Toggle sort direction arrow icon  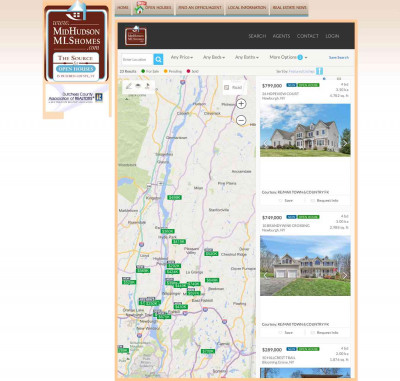319,71
